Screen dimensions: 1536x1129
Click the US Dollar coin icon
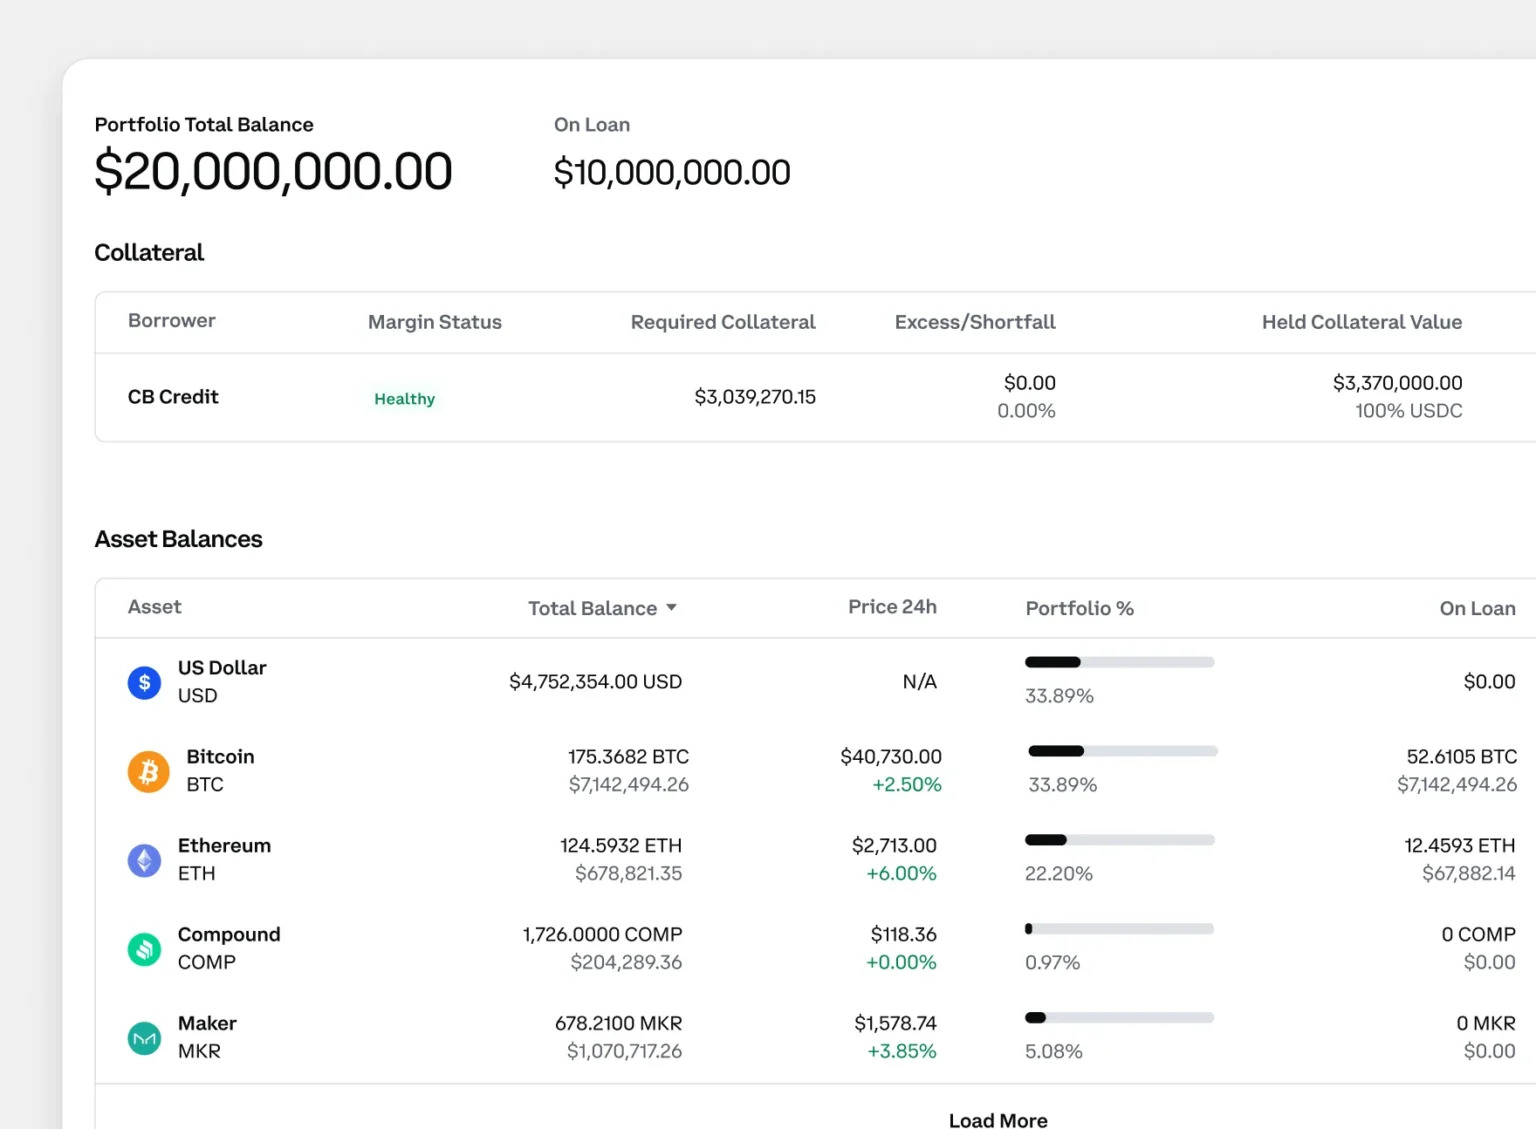tap(144, 683)
